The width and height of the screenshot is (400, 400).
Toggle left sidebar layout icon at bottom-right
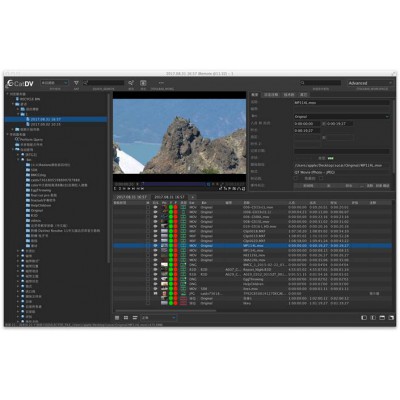pos(364,318)
